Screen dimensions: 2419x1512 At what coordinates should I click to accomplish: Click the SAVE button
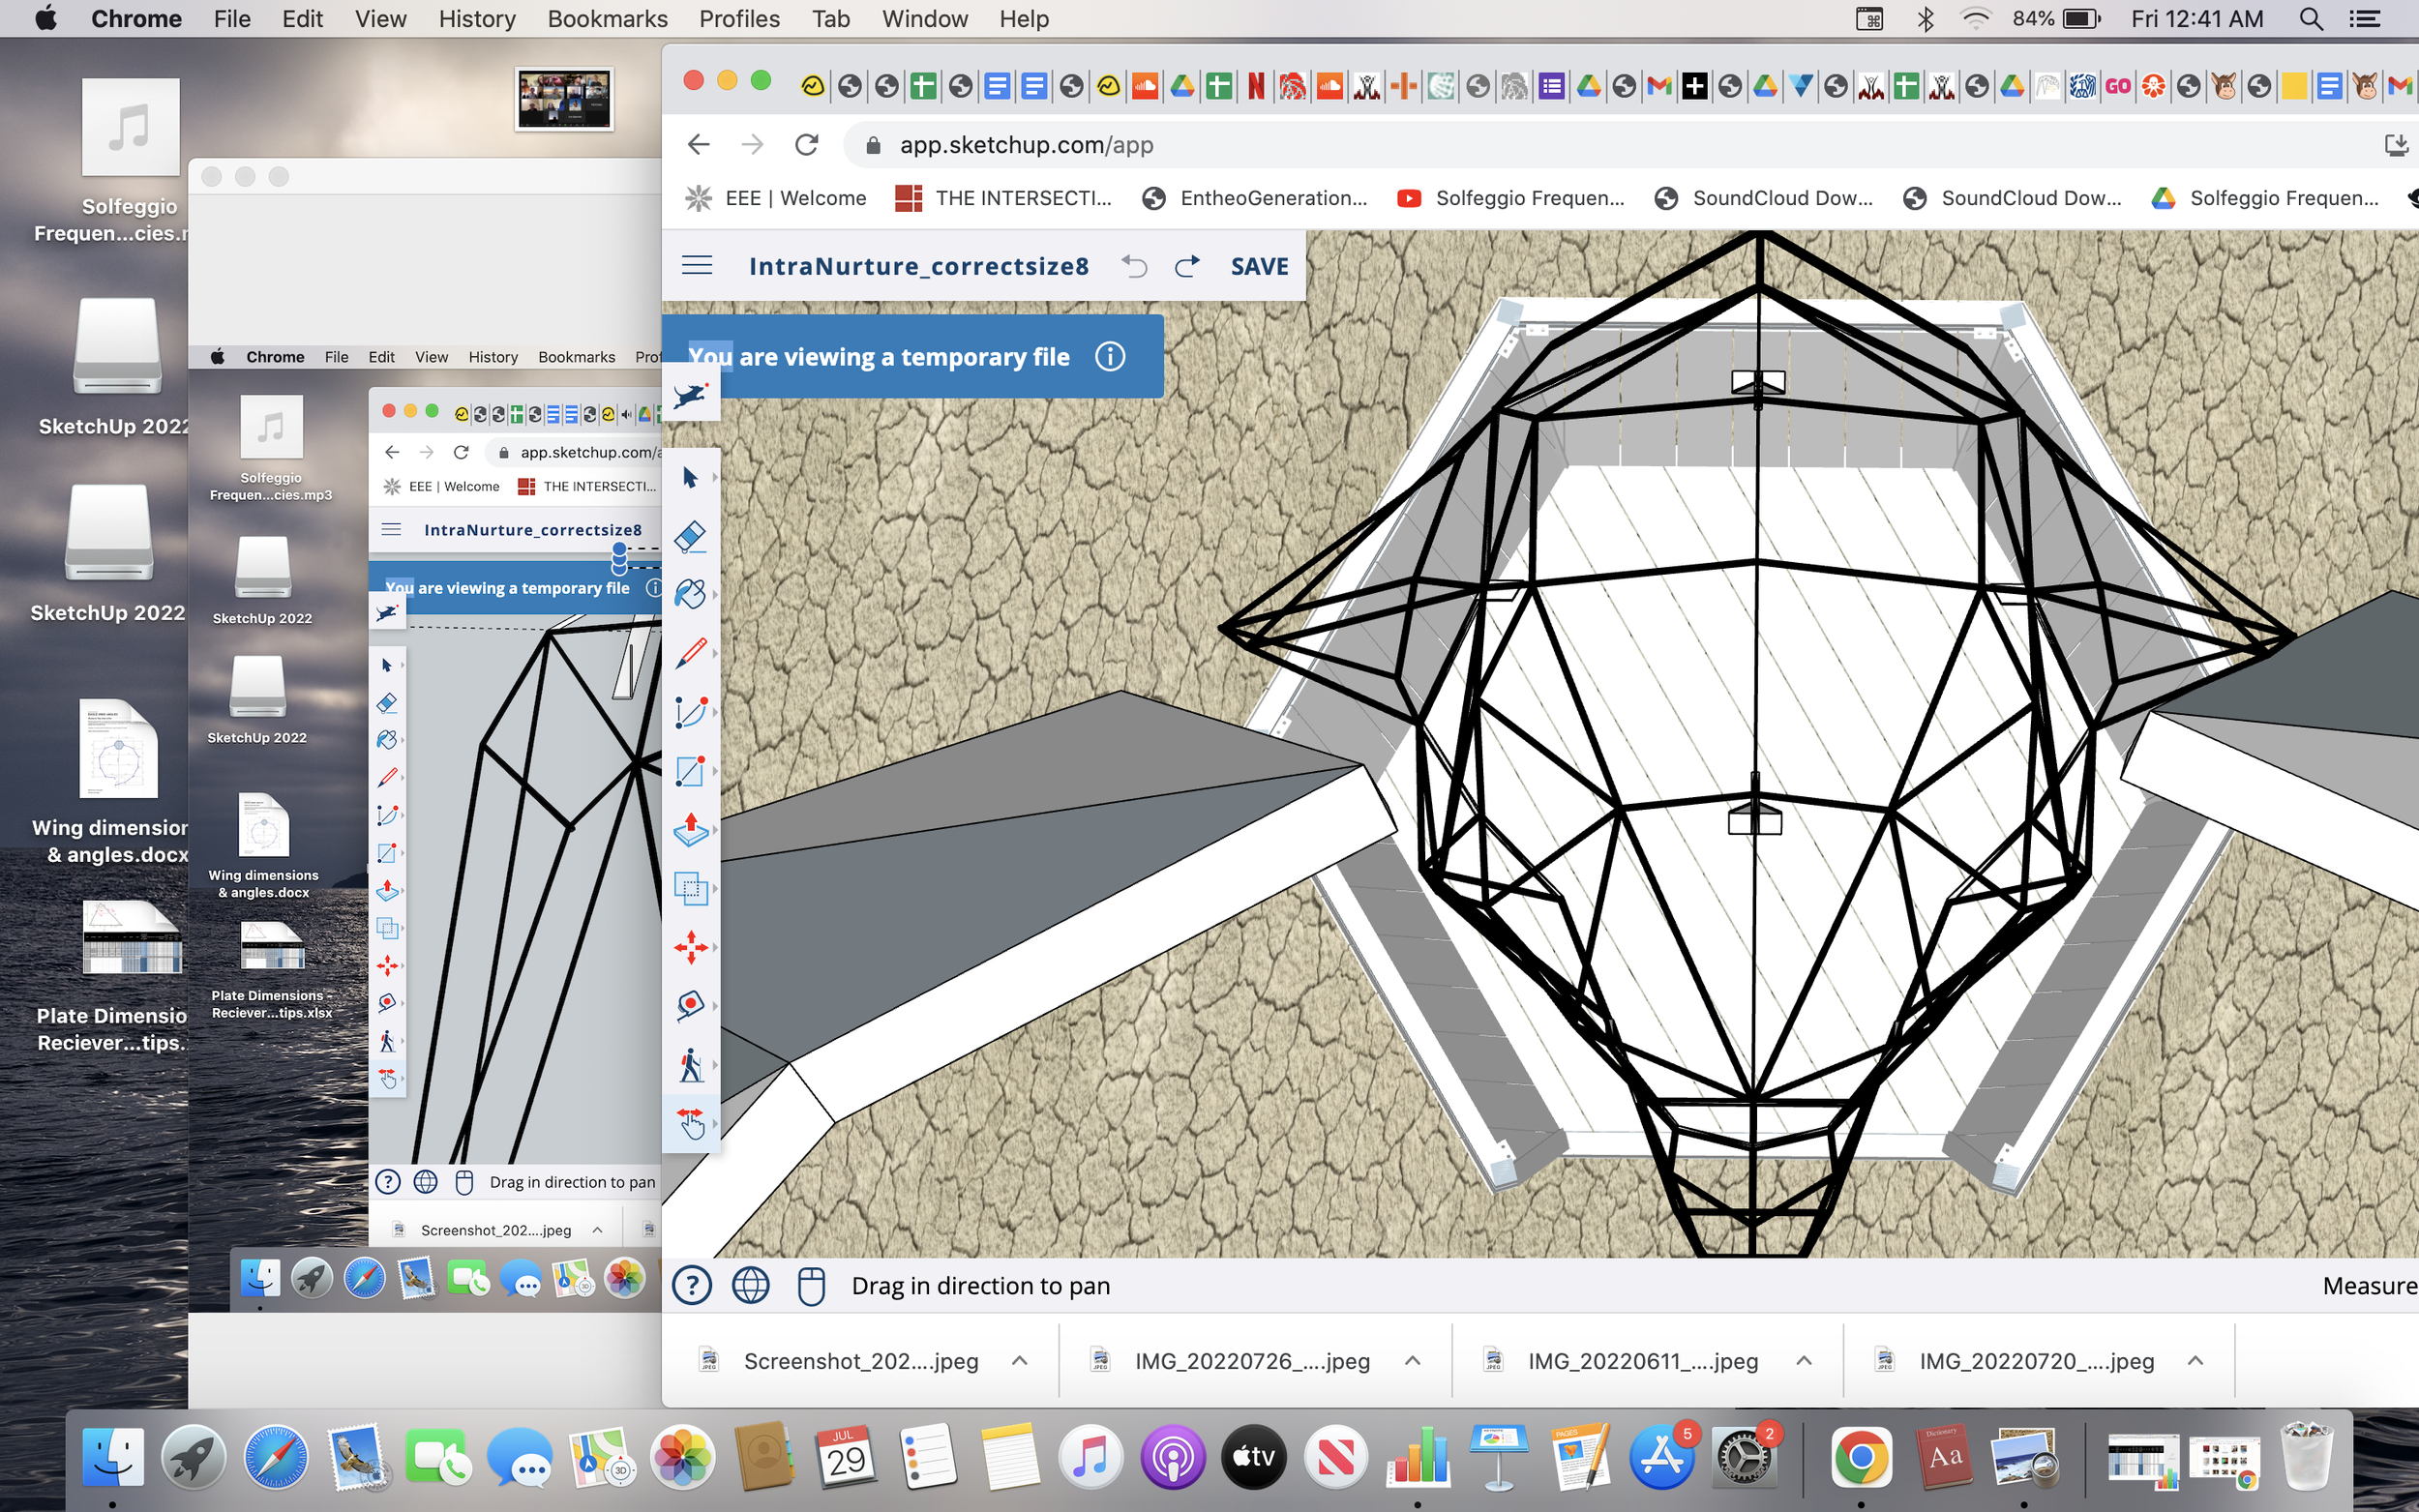[x=1259, y=266]
